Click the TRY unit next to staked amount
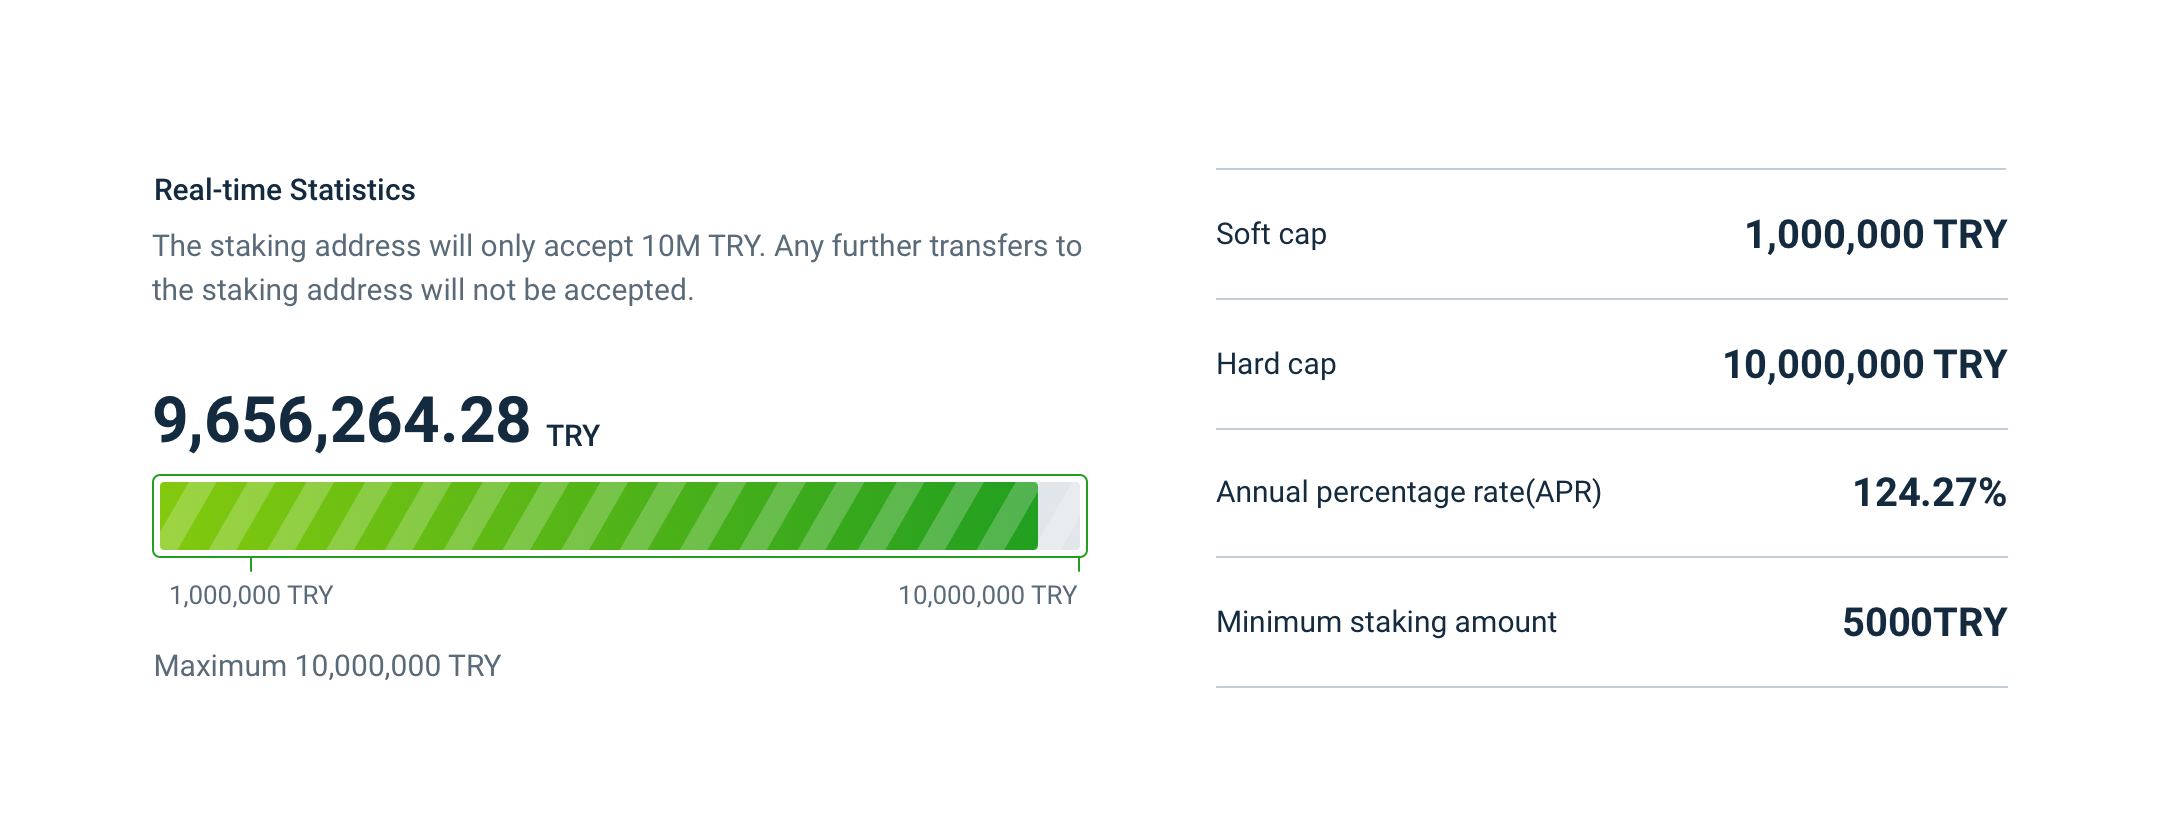This screenshot has height=840, width=2160. click(x=573, y=436)
